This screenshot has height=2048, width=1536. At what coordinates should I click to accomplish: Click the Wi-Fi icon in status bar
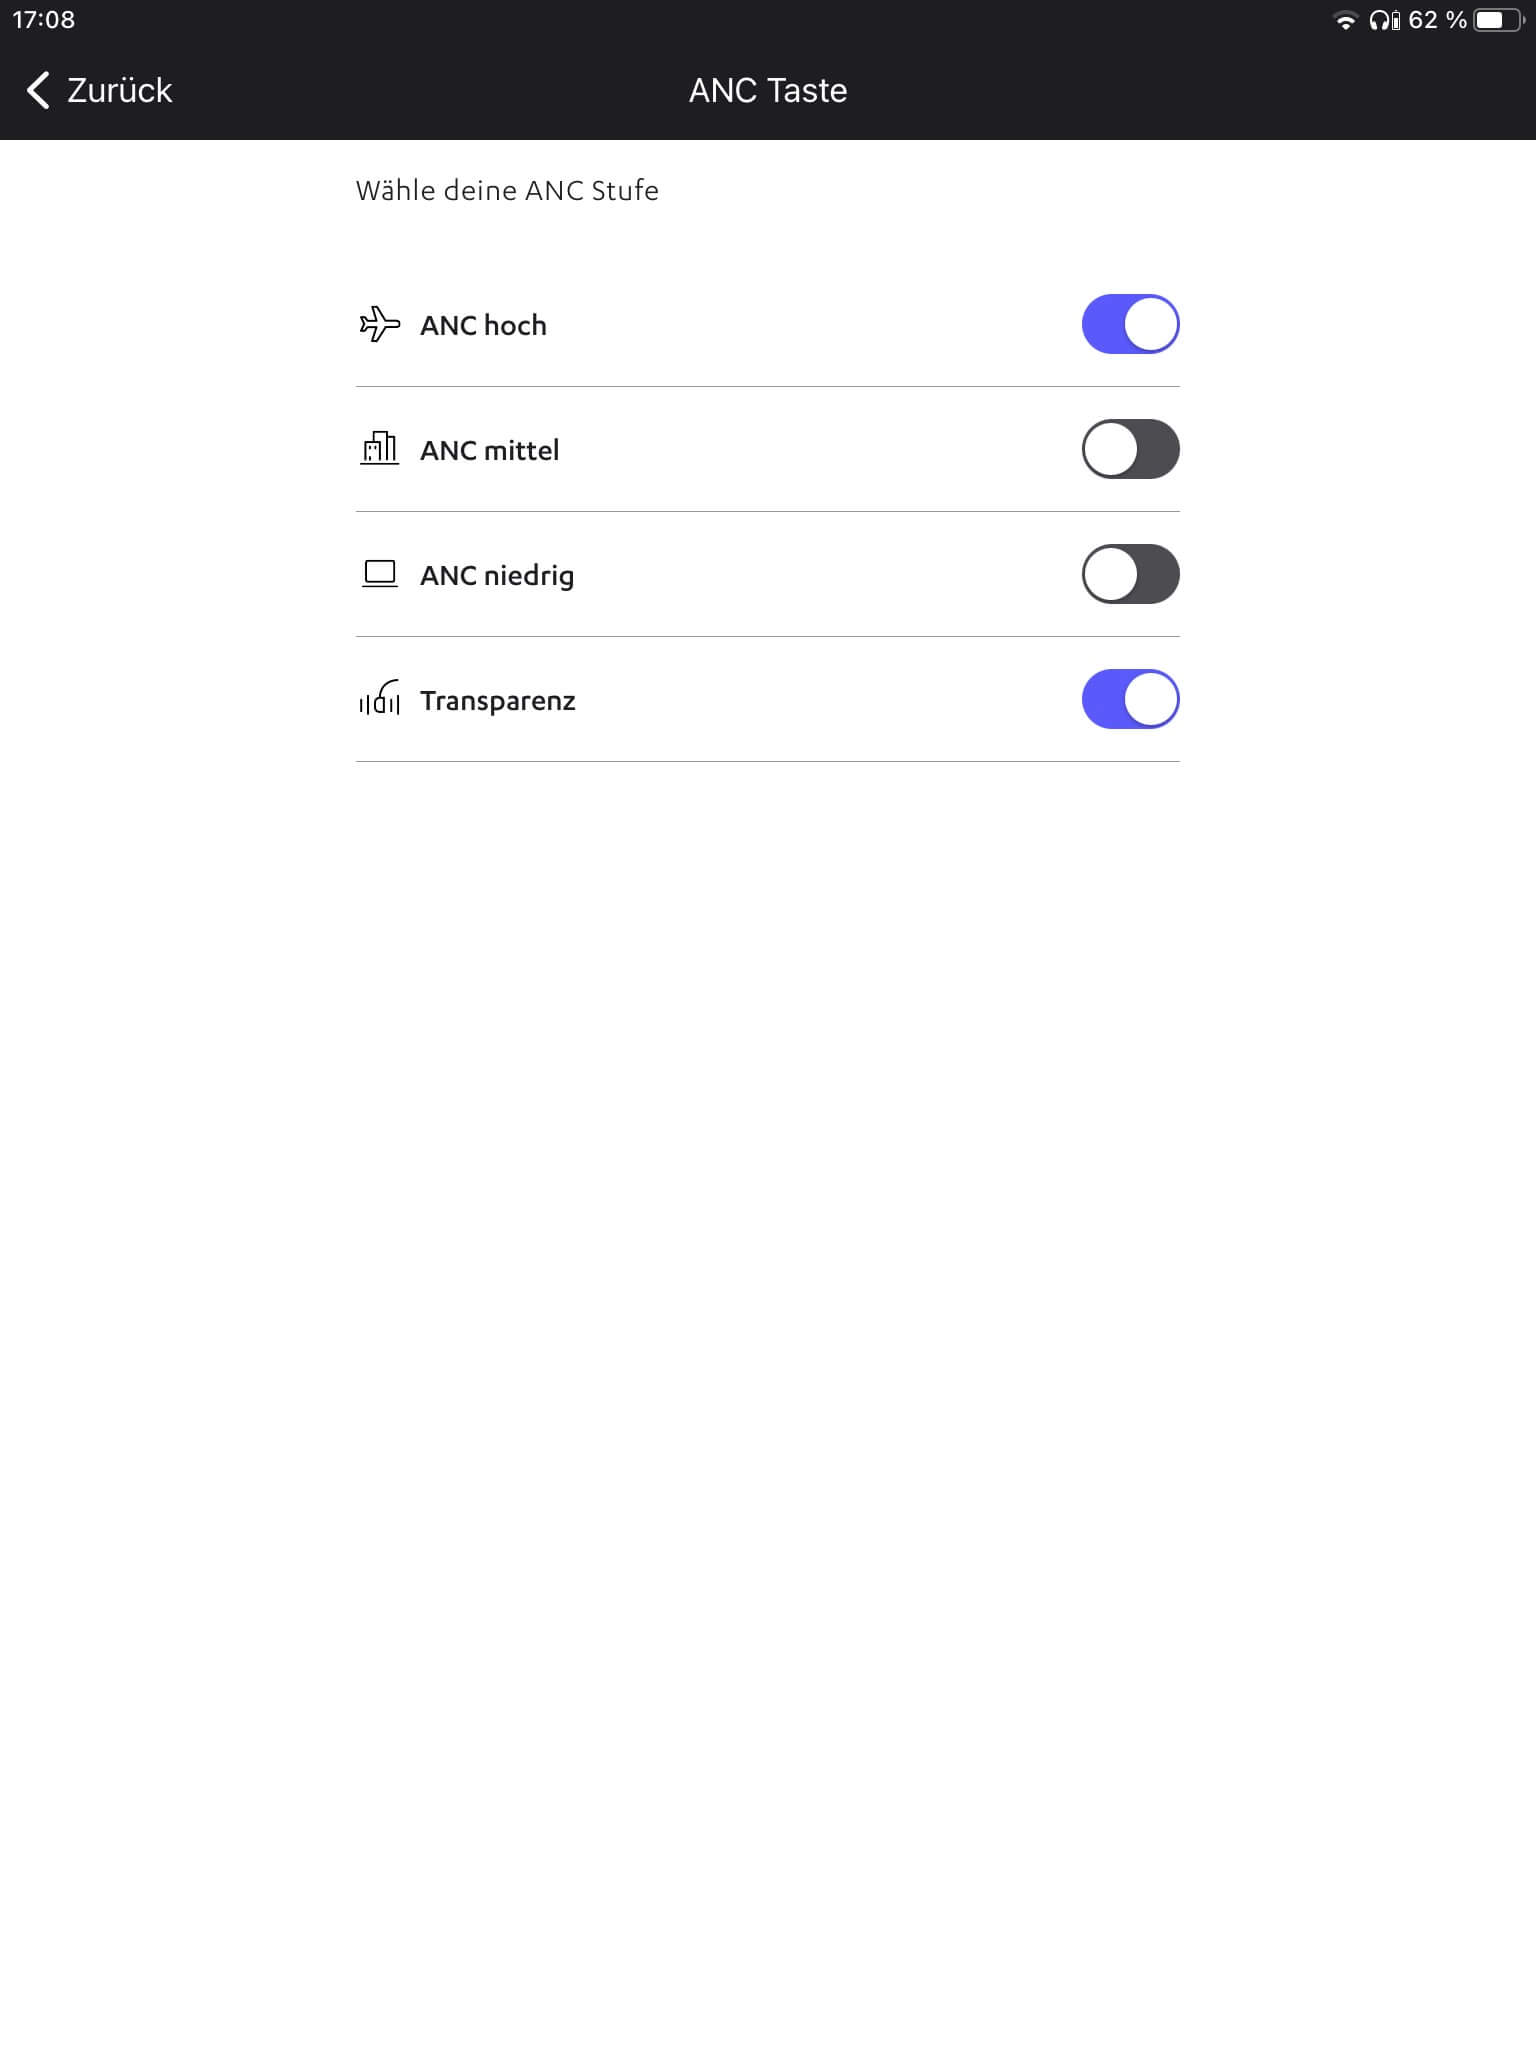coord(1346,21)
